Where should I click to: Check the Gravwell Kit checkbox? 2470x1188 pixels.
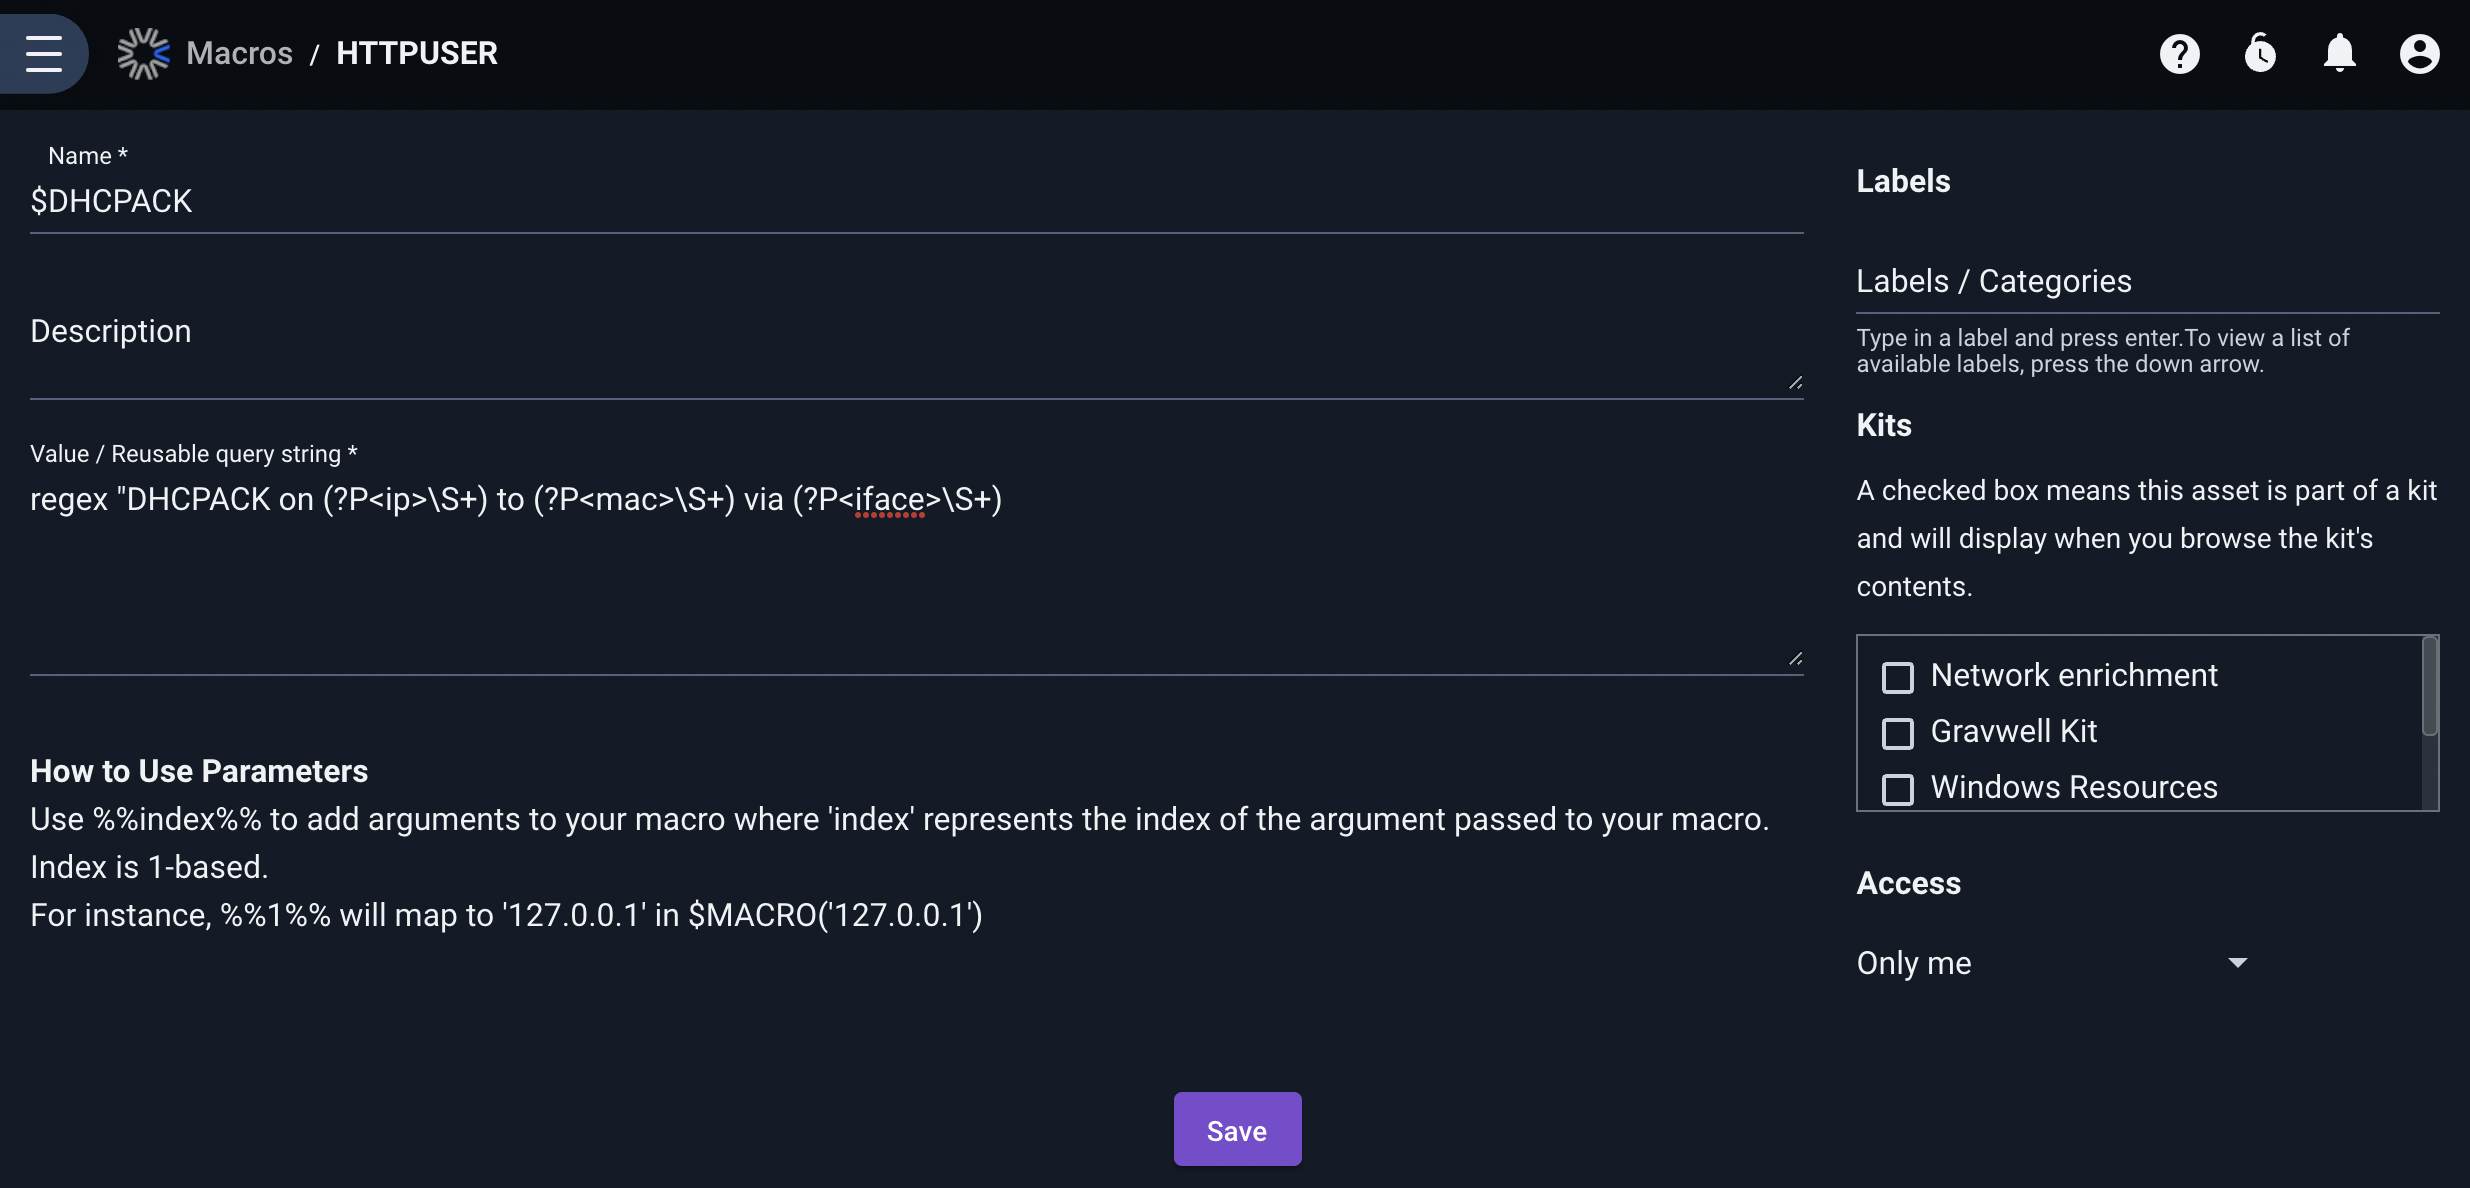pos(1898,733)
